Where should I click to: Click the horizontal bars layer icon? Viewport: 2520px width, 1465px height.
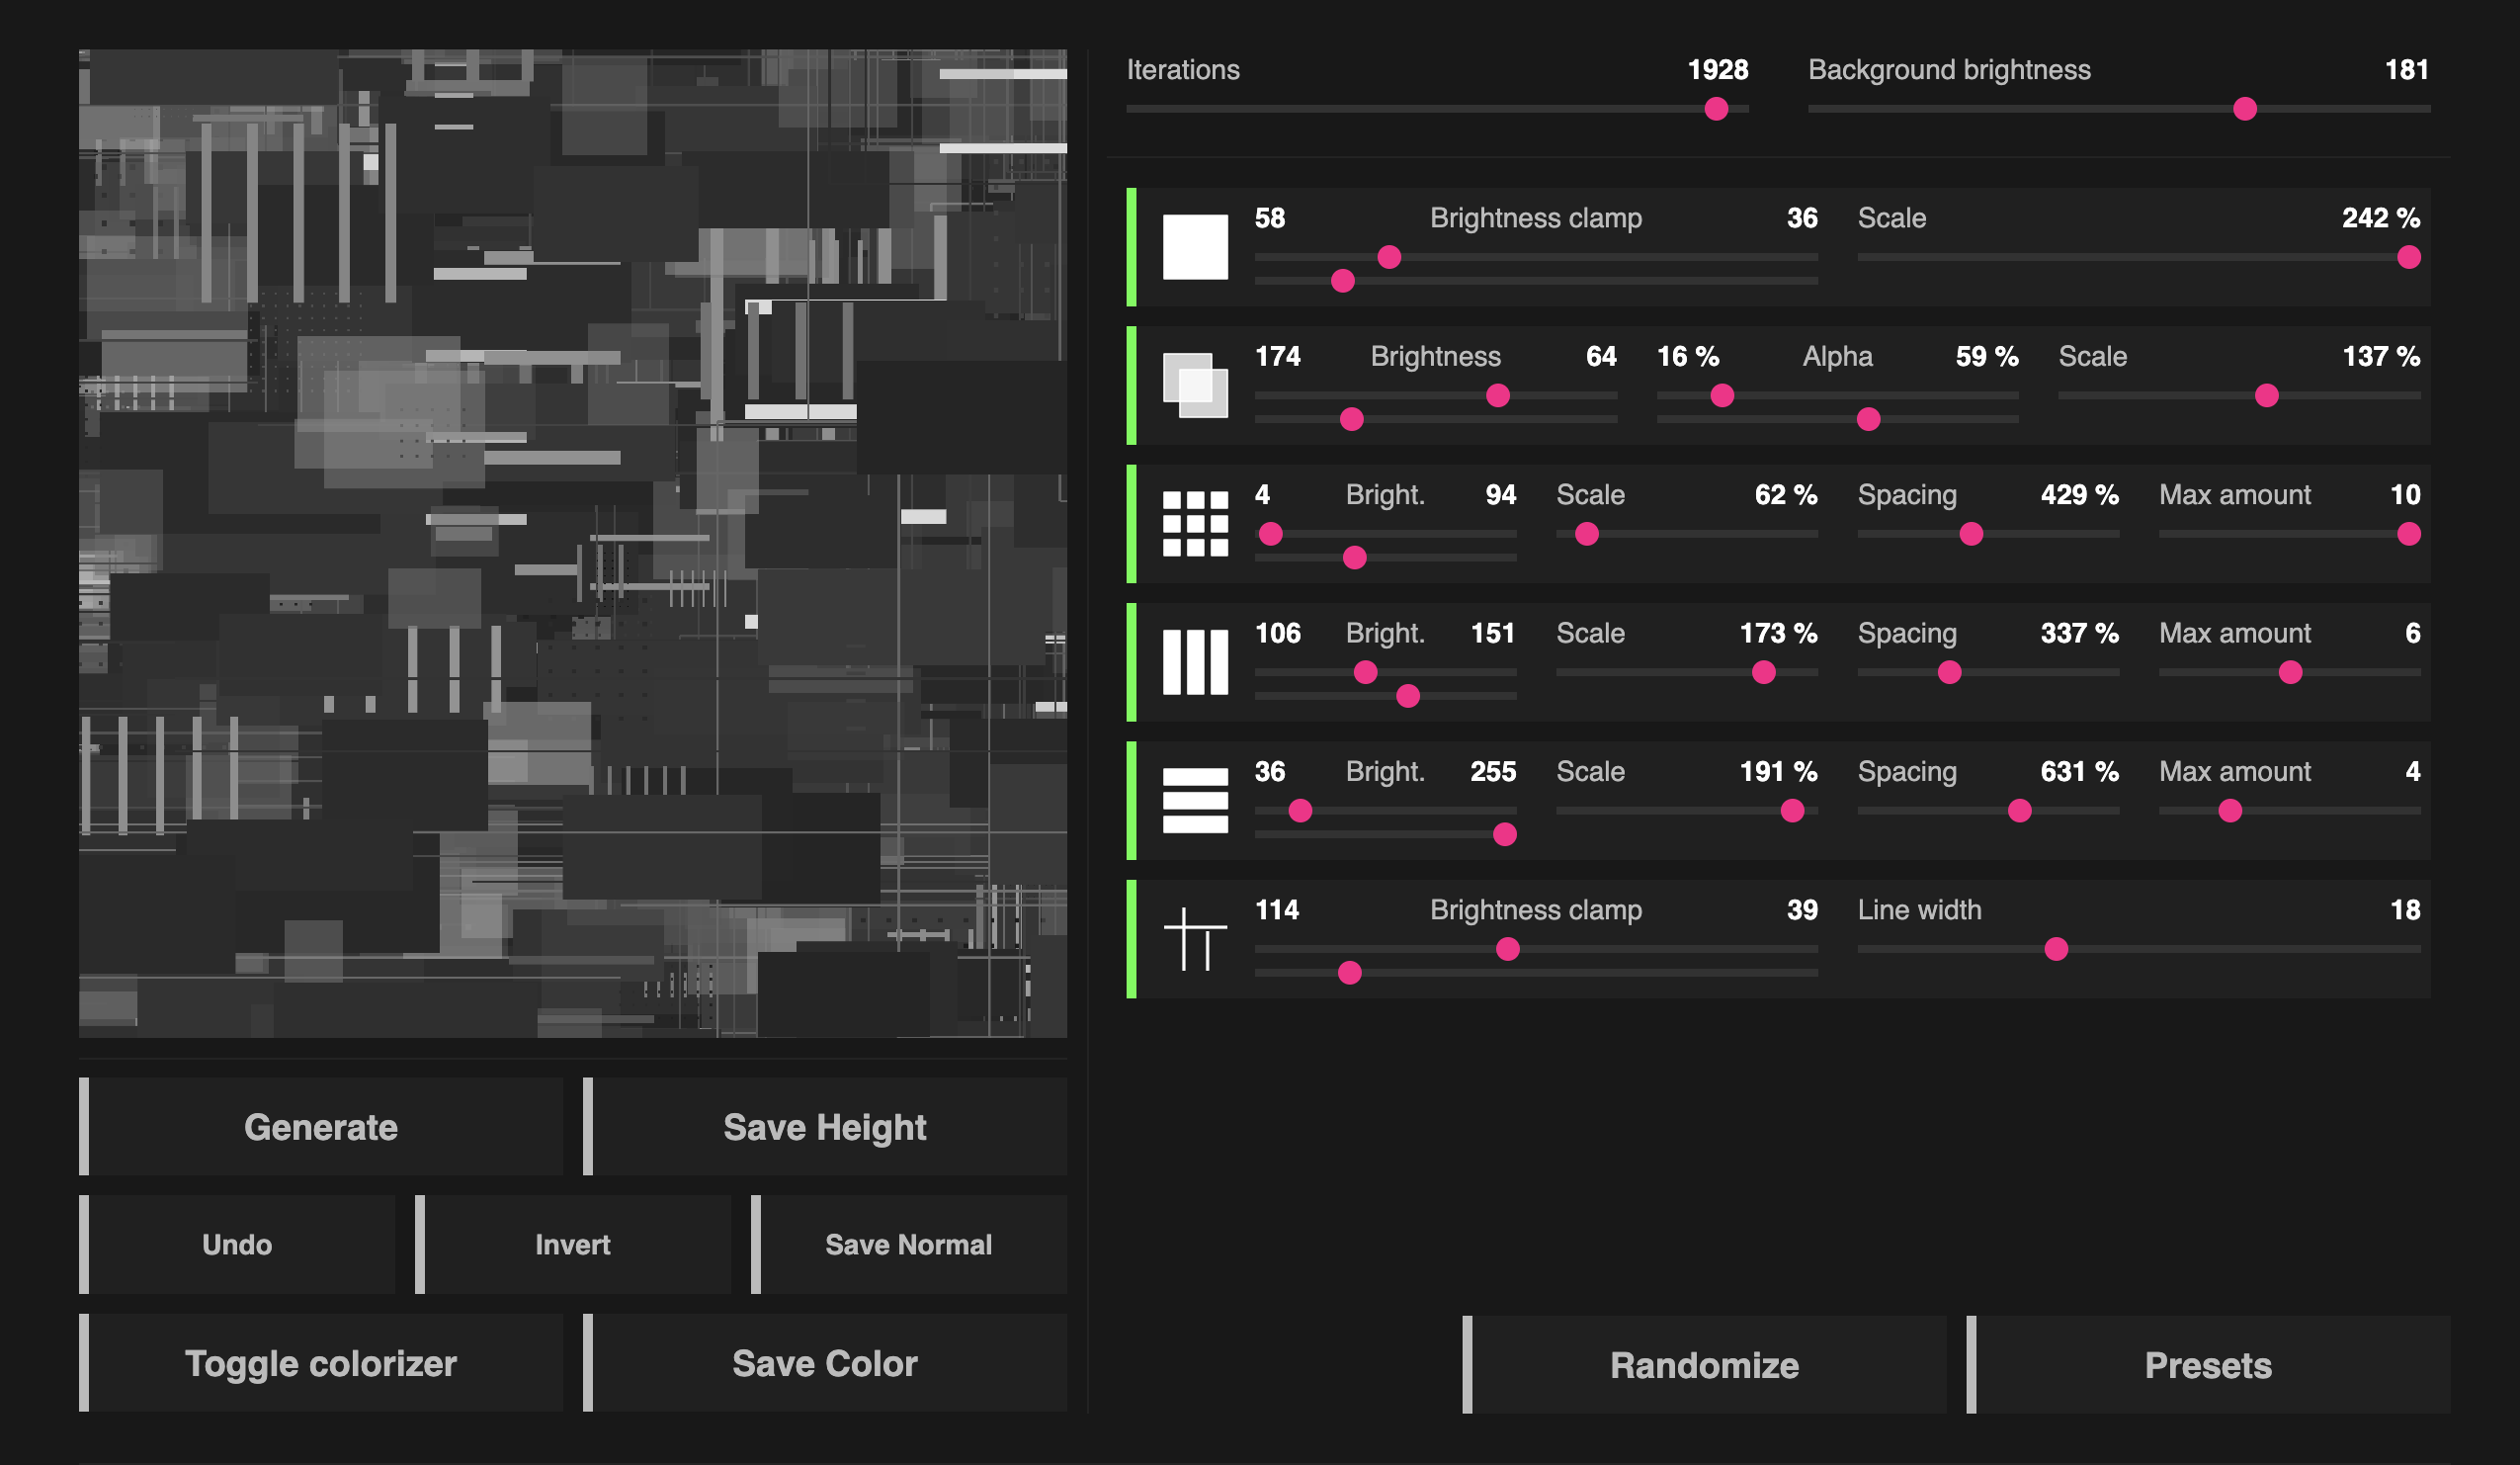click(1195, 800)
